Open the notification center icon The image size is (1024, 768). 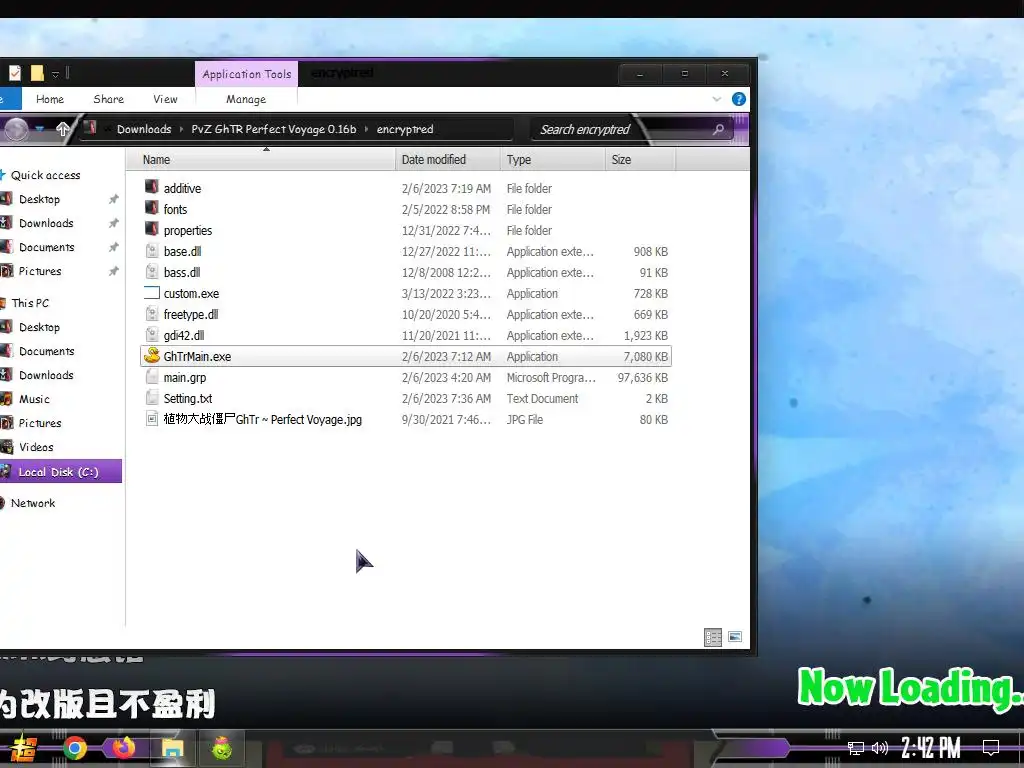tap(991, 748)
